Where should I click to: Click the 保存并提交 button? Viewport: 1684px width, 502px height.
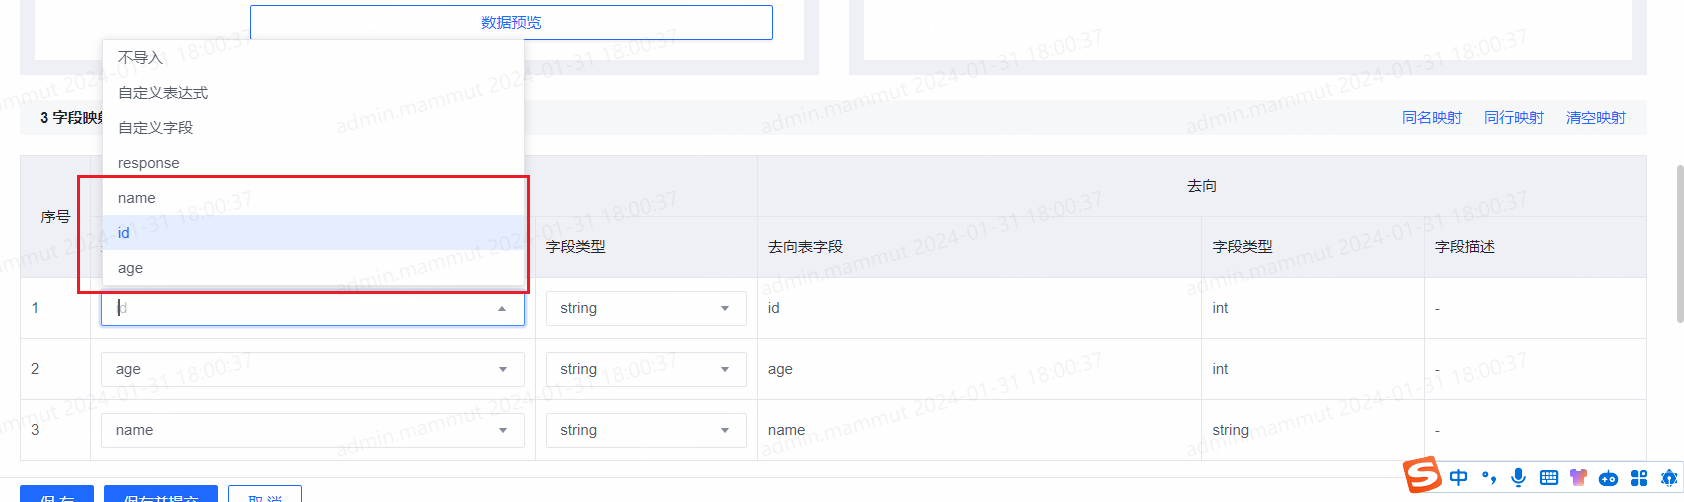[x=161, y=495]
